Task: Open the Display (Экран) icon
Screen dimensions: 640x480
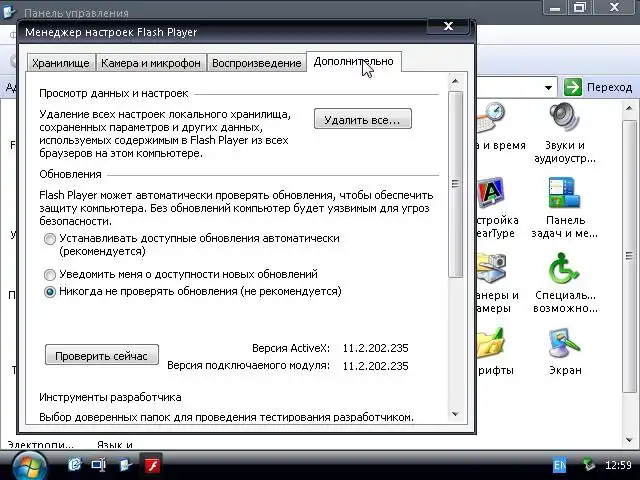Action: [565, 344]
